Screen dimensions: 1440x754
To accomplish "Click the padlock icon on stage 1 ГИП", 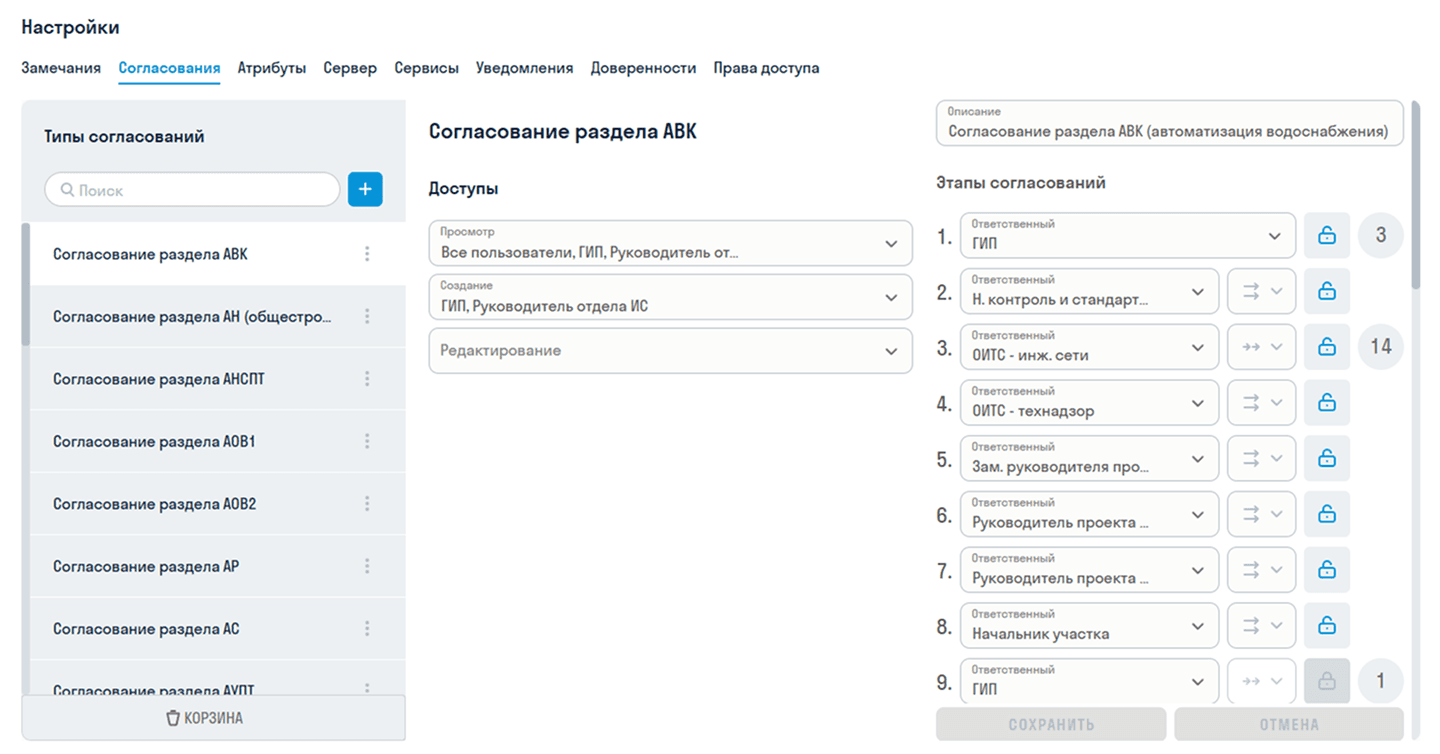I will [1327, 235].
